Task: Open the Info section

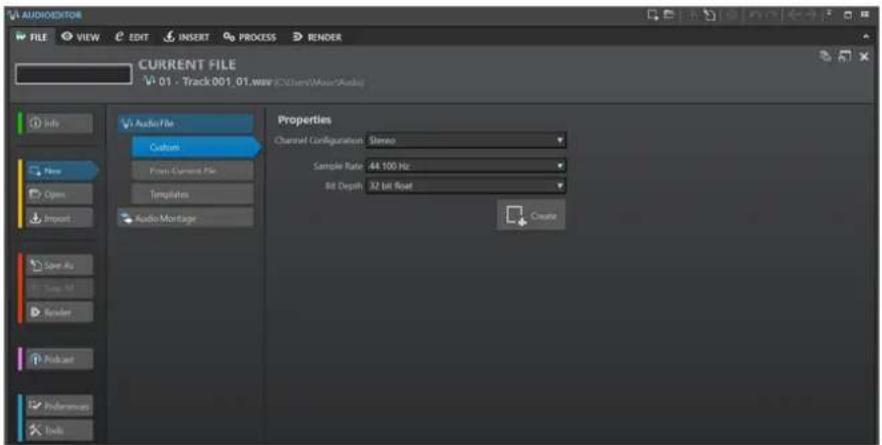Action: coord(58,123)
